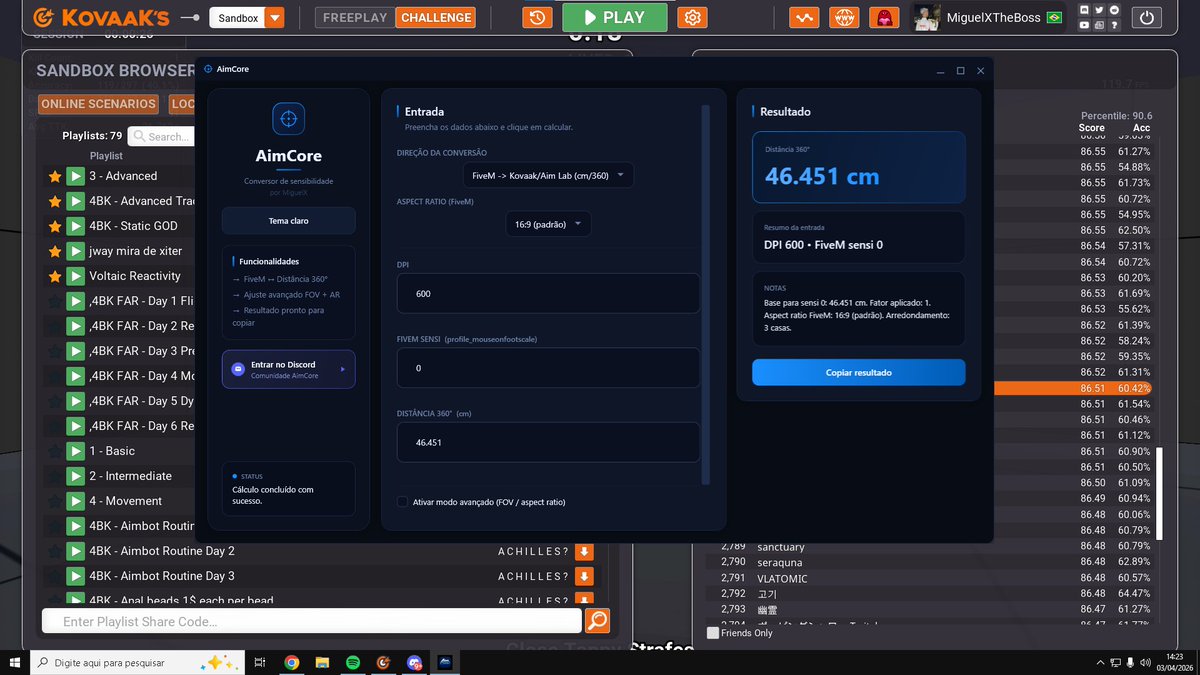Viewport: 1200px width, 675px height.
Task: Open the Twitter bird icon
Action: (1100, 10)
